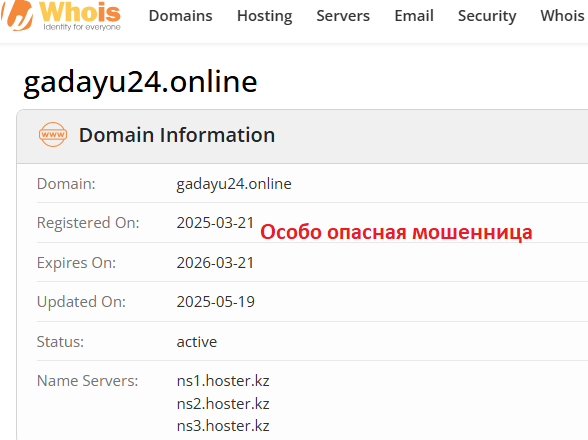Open the Servers menu
588x440 pixels.
343,16
